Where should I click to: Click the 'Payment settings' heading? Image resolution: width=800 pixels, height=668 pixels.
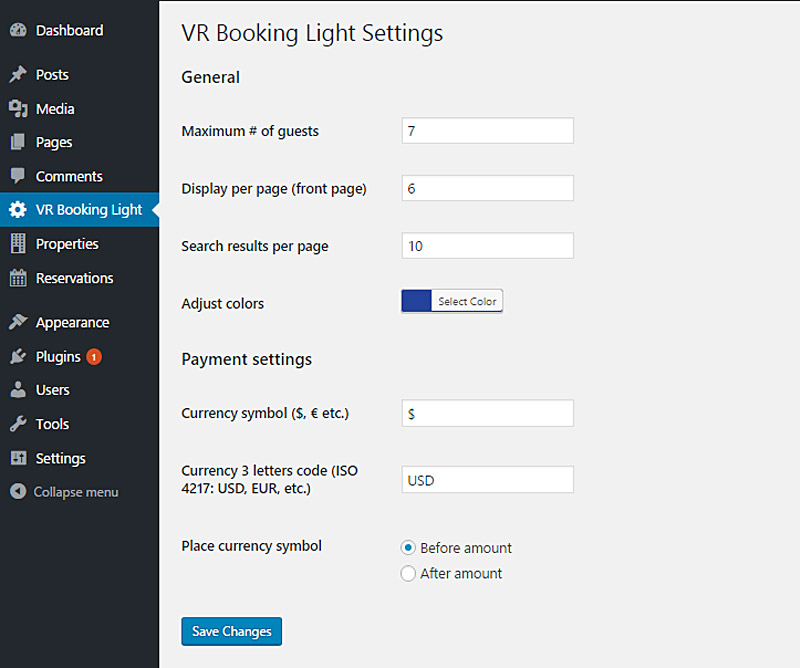click(246, 359)
